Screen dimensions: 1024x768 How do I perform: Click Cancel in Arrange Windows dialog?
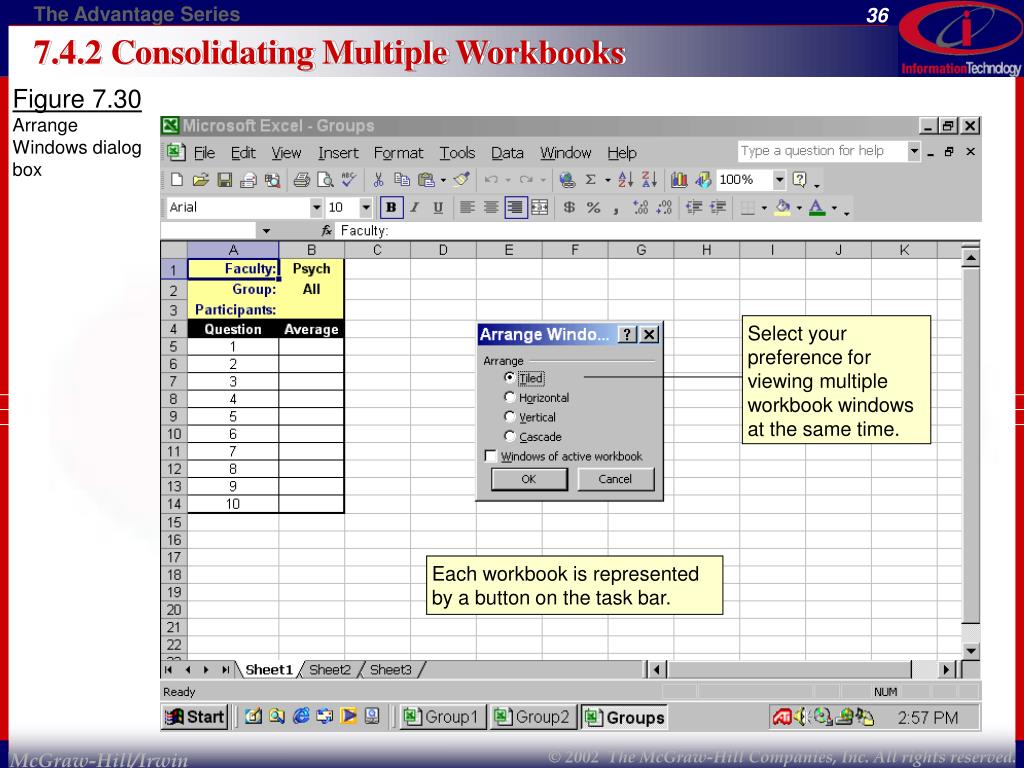pyautogui.click(x=615, y=479)
